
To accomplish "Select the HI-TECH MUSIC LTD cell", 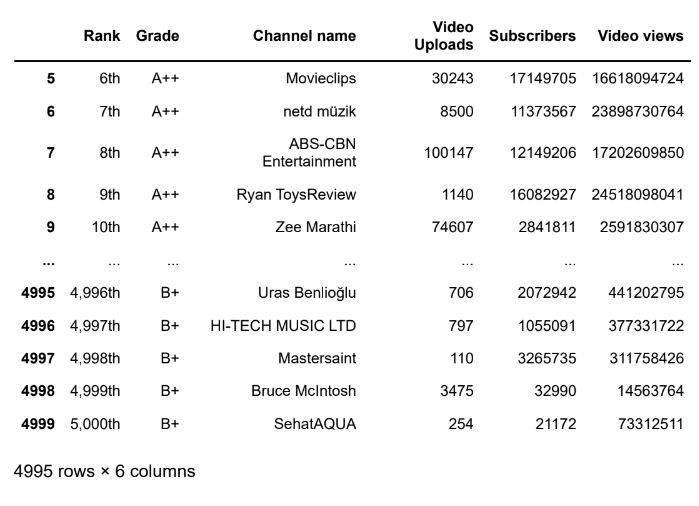I will point(283,326).
